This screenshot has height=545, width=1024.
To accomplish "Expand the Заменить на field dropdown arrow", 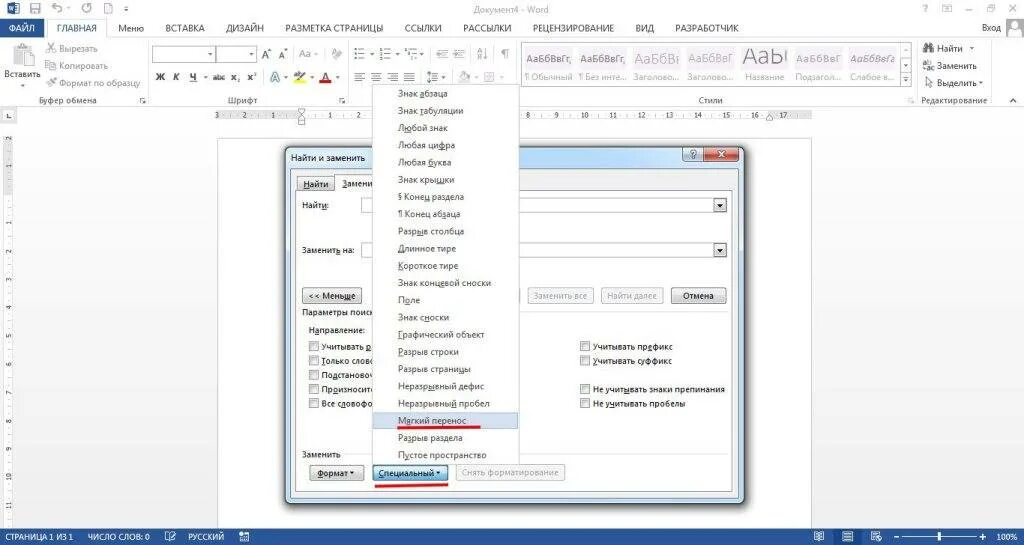I will (720, 250).
